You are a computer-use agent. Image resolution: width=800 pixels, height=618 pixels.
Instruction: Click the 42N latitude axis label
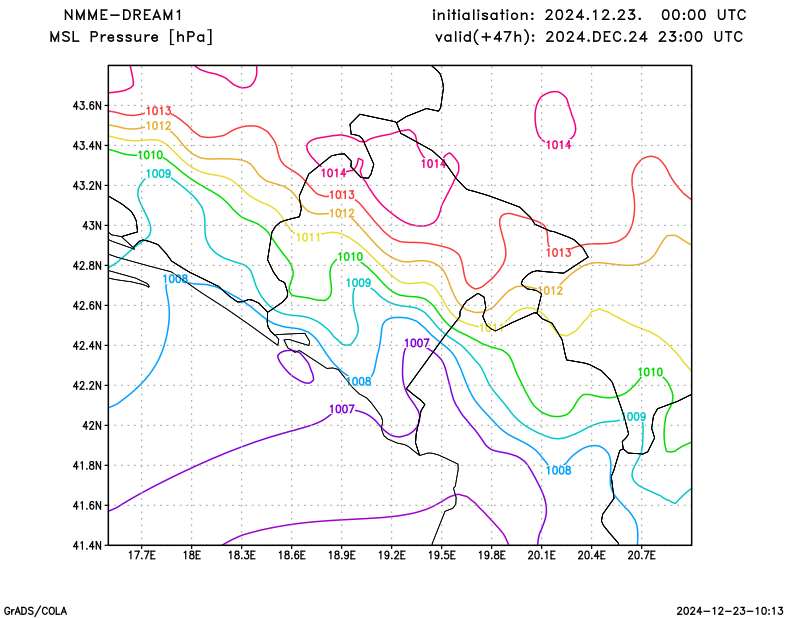coord(92,426)
